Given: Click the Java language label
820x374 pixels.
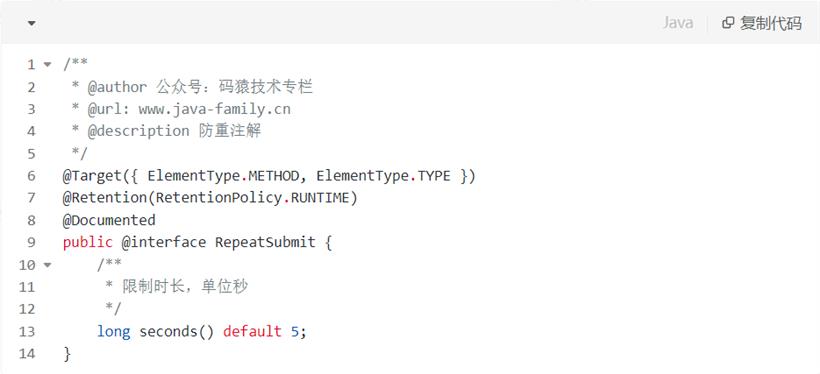Looking at the screenshot, I should pyautogui.click(x=678, y=23).
